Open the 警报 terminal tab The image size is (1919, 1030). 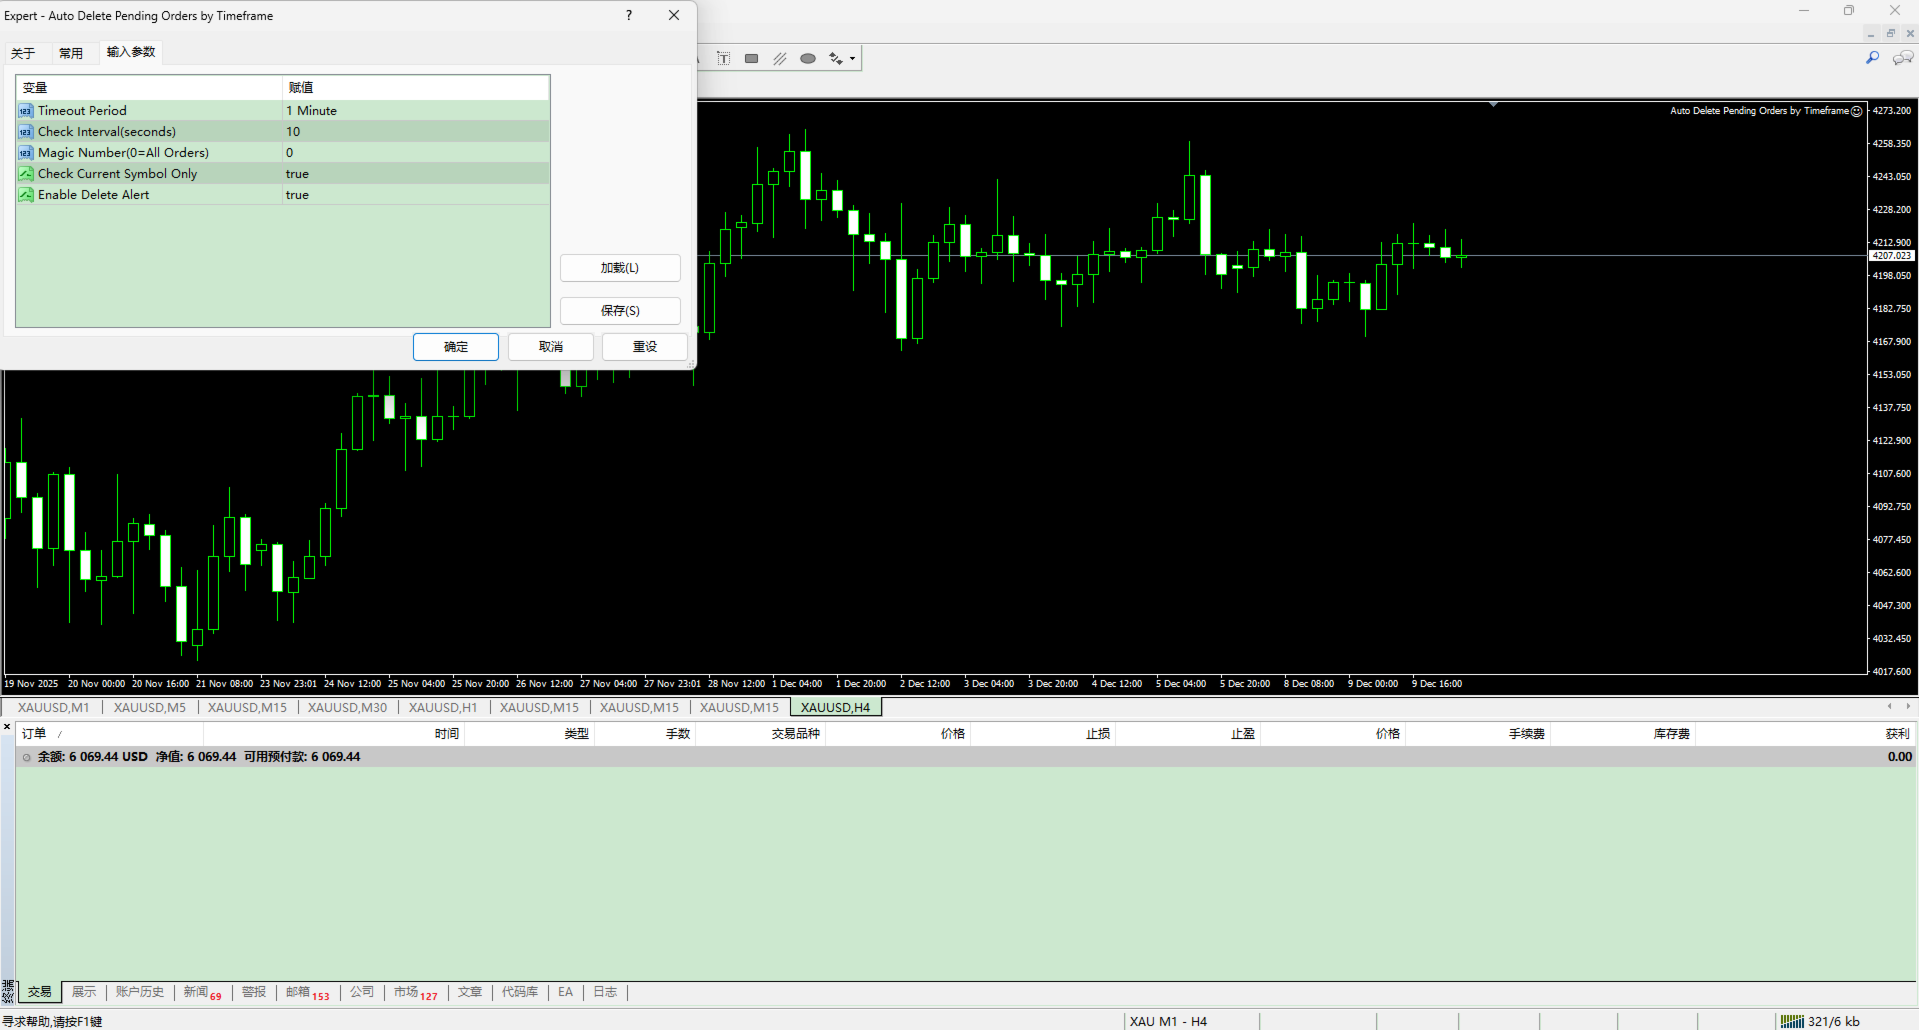[x=254, y=992]
